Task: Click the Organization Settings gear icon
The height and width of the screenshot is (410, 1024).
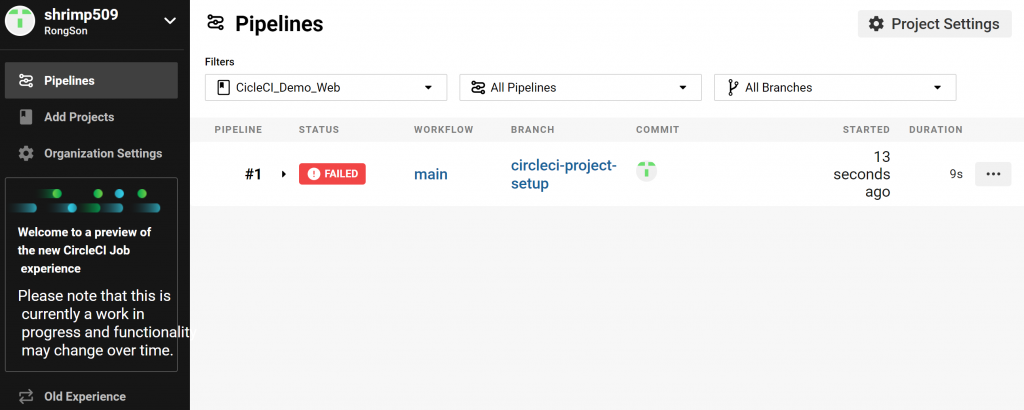Action: tap(26, 154)
